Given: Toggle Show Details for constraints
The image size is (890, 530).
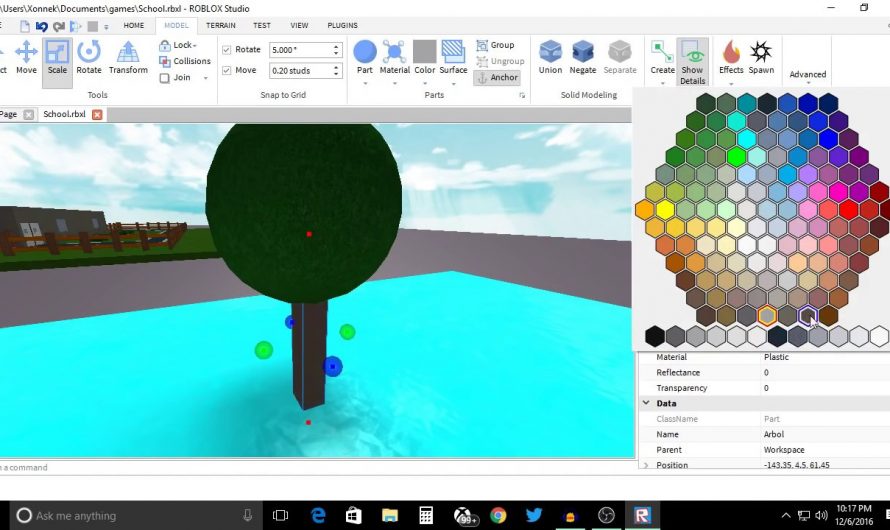Looking at the screenshot, I should (x=692, y=62).
